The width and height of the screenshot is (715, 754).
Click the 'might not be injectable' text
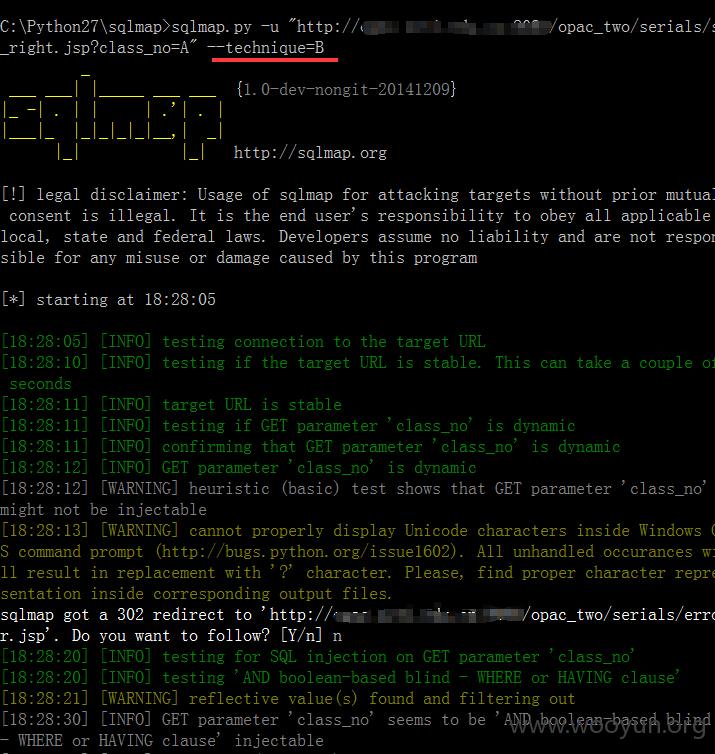(103, 510)
